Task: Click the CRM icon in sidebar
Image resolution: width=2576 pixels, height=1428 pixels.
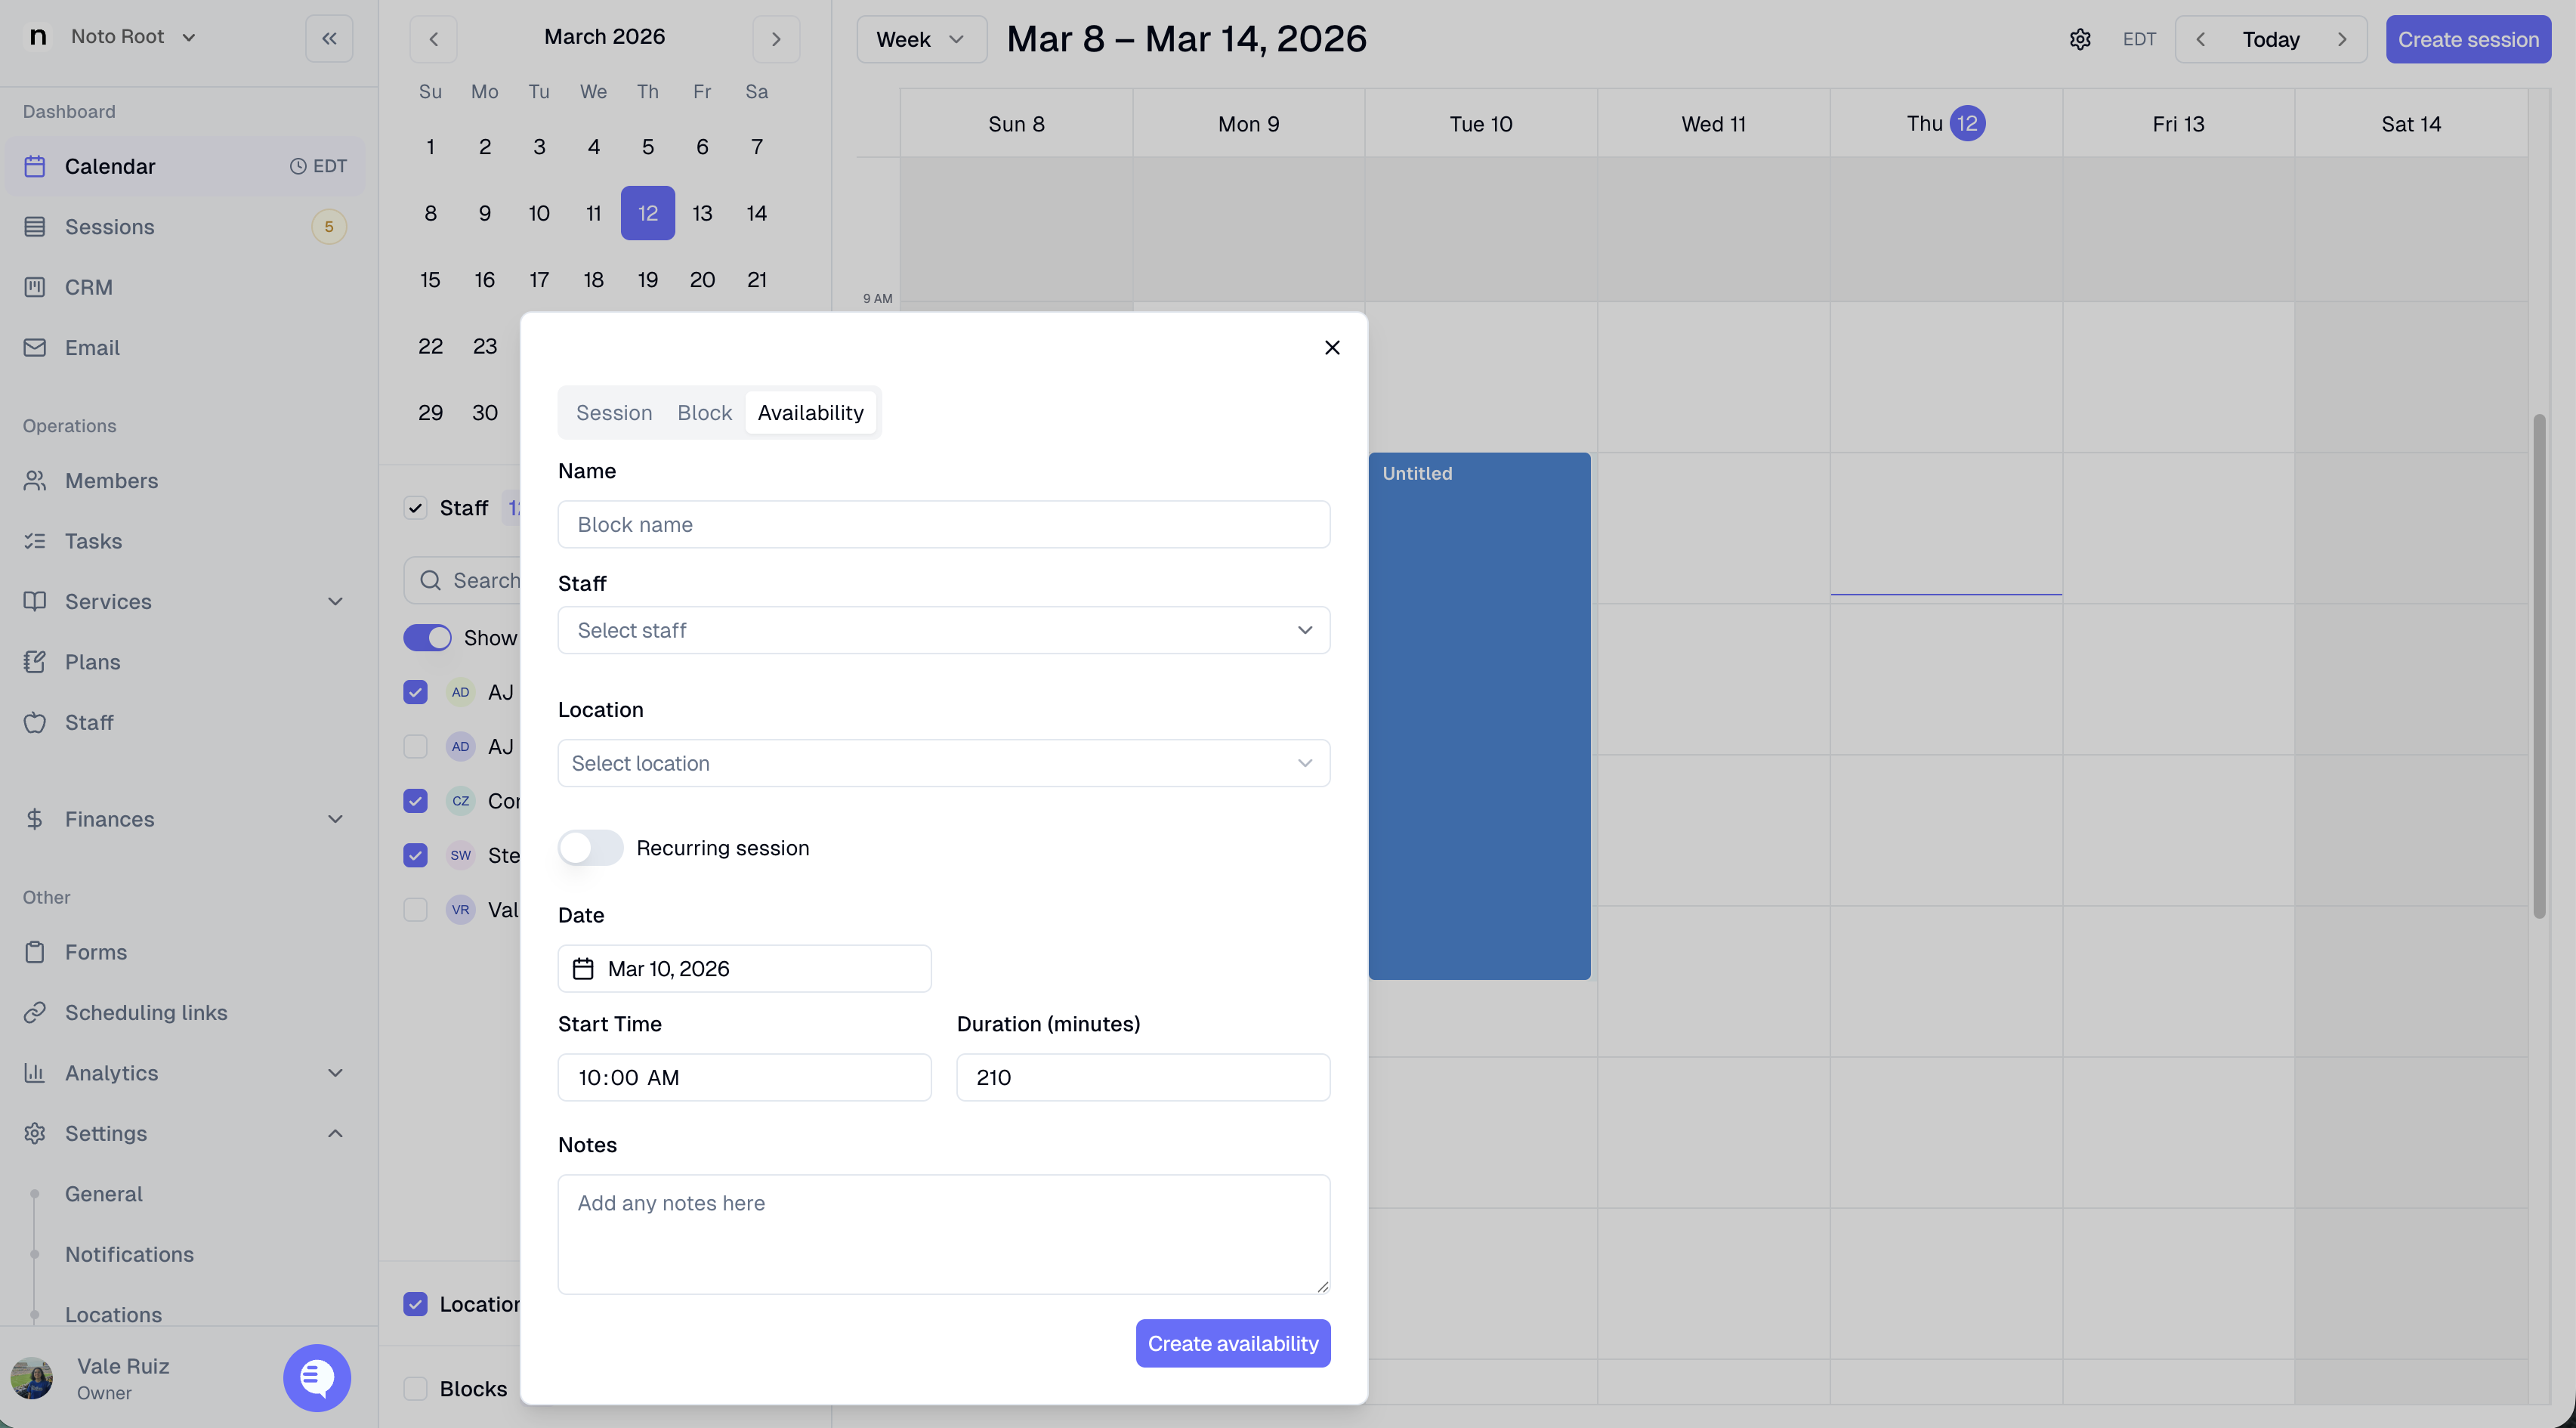Action: (35, 287)
